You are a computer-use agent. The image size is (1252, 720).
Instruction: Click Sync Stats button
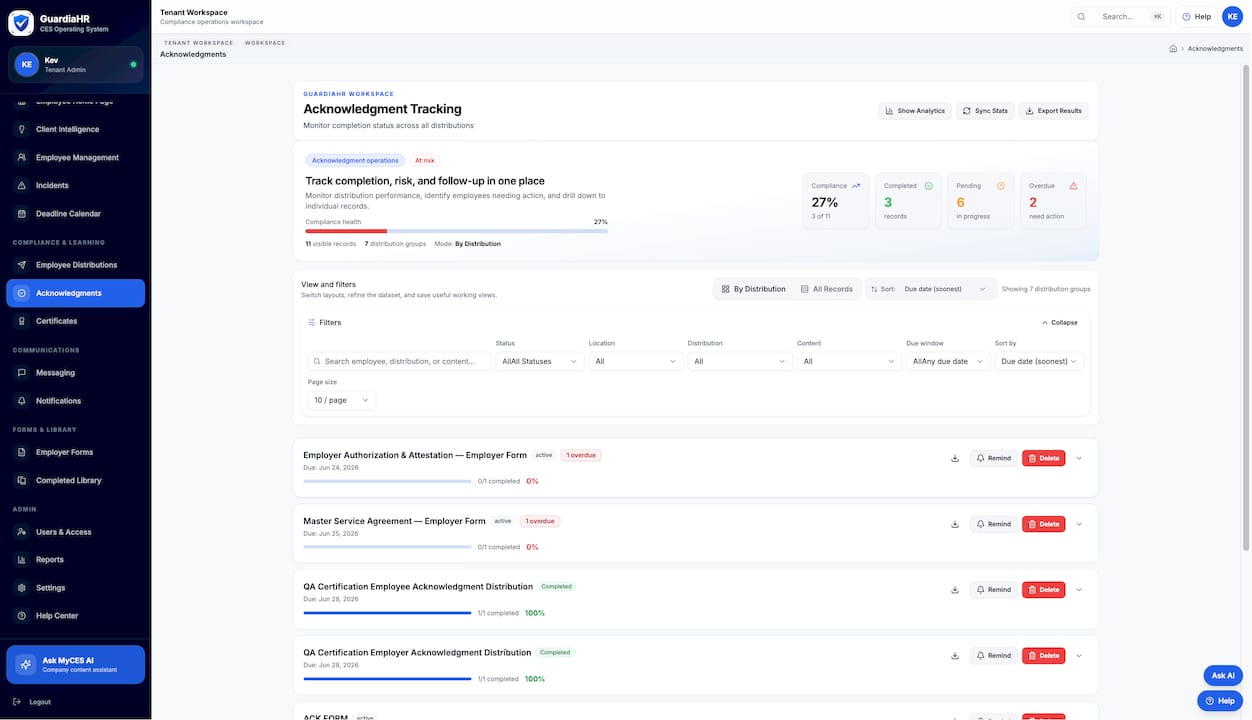tap(985, 111)
